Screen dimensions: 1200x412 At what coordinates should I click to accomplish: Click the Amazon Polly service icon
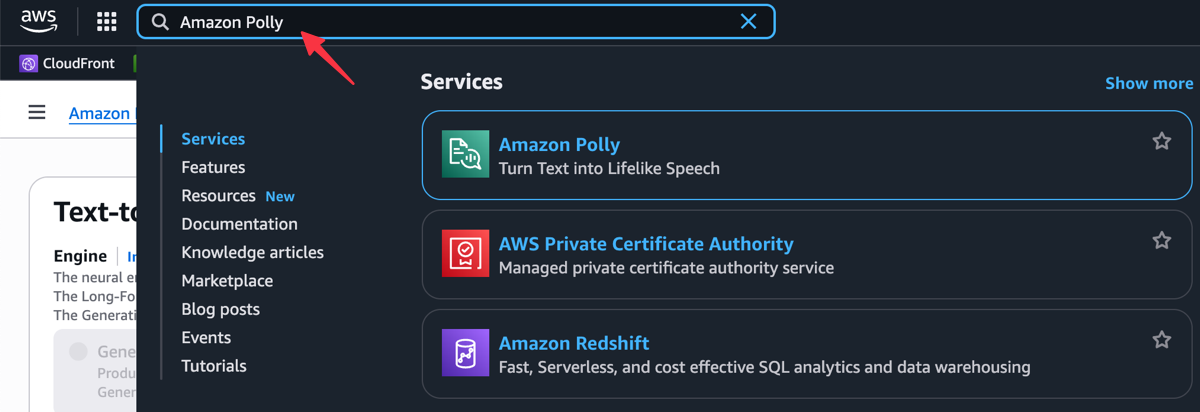click(x=466, y=154)
